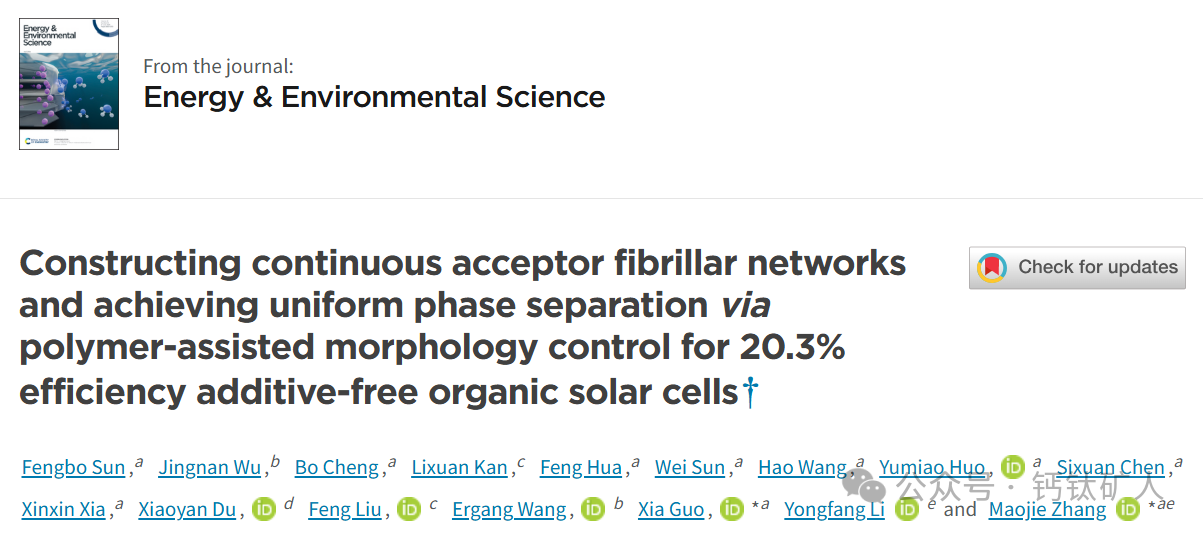The width and height of the screenshot is (1203, 534).
Task: Open the Energy & Environmental Science journal cover
Action: tap(69, 83)
